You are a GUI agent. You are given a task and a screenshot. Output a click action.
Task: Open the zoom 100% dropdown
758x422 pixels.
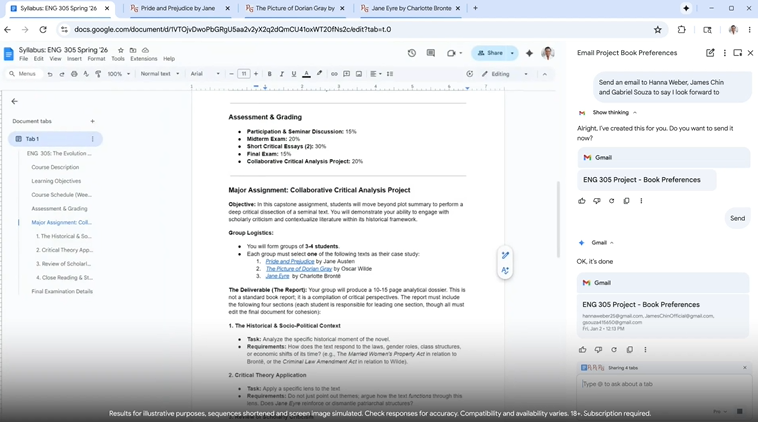[118, 74]
